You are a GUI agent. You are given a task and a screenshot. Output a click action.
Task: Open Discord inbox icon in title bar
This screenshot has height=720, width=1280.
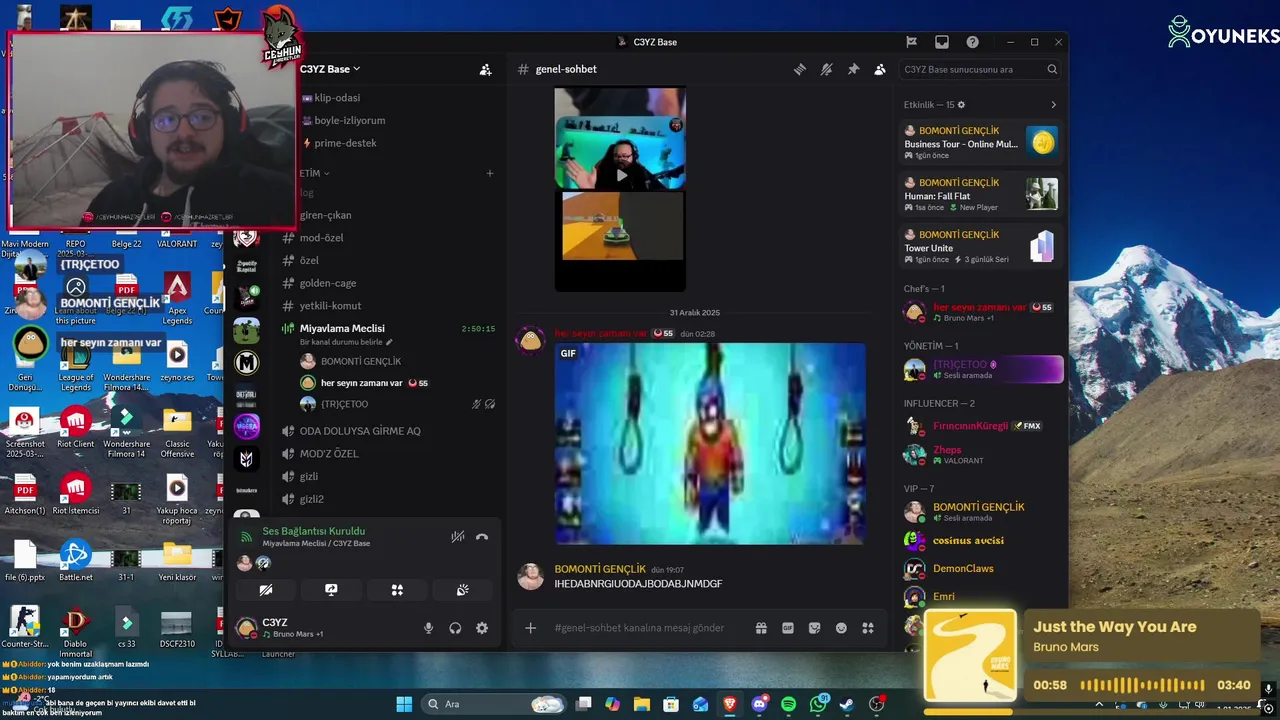[x=942, y=42]
